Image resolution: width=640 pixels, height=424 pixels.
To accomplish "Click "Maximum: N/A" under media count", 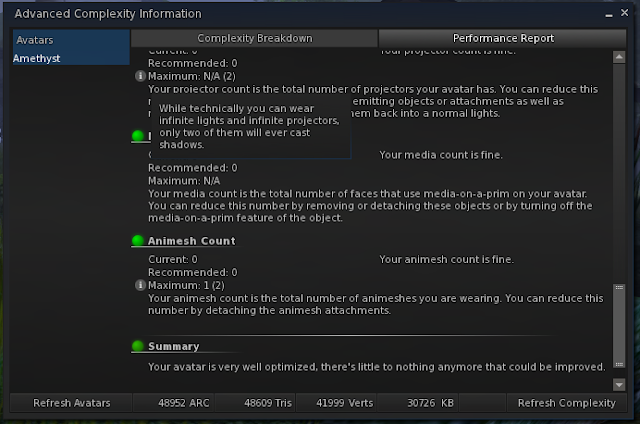I will point(184,181).
